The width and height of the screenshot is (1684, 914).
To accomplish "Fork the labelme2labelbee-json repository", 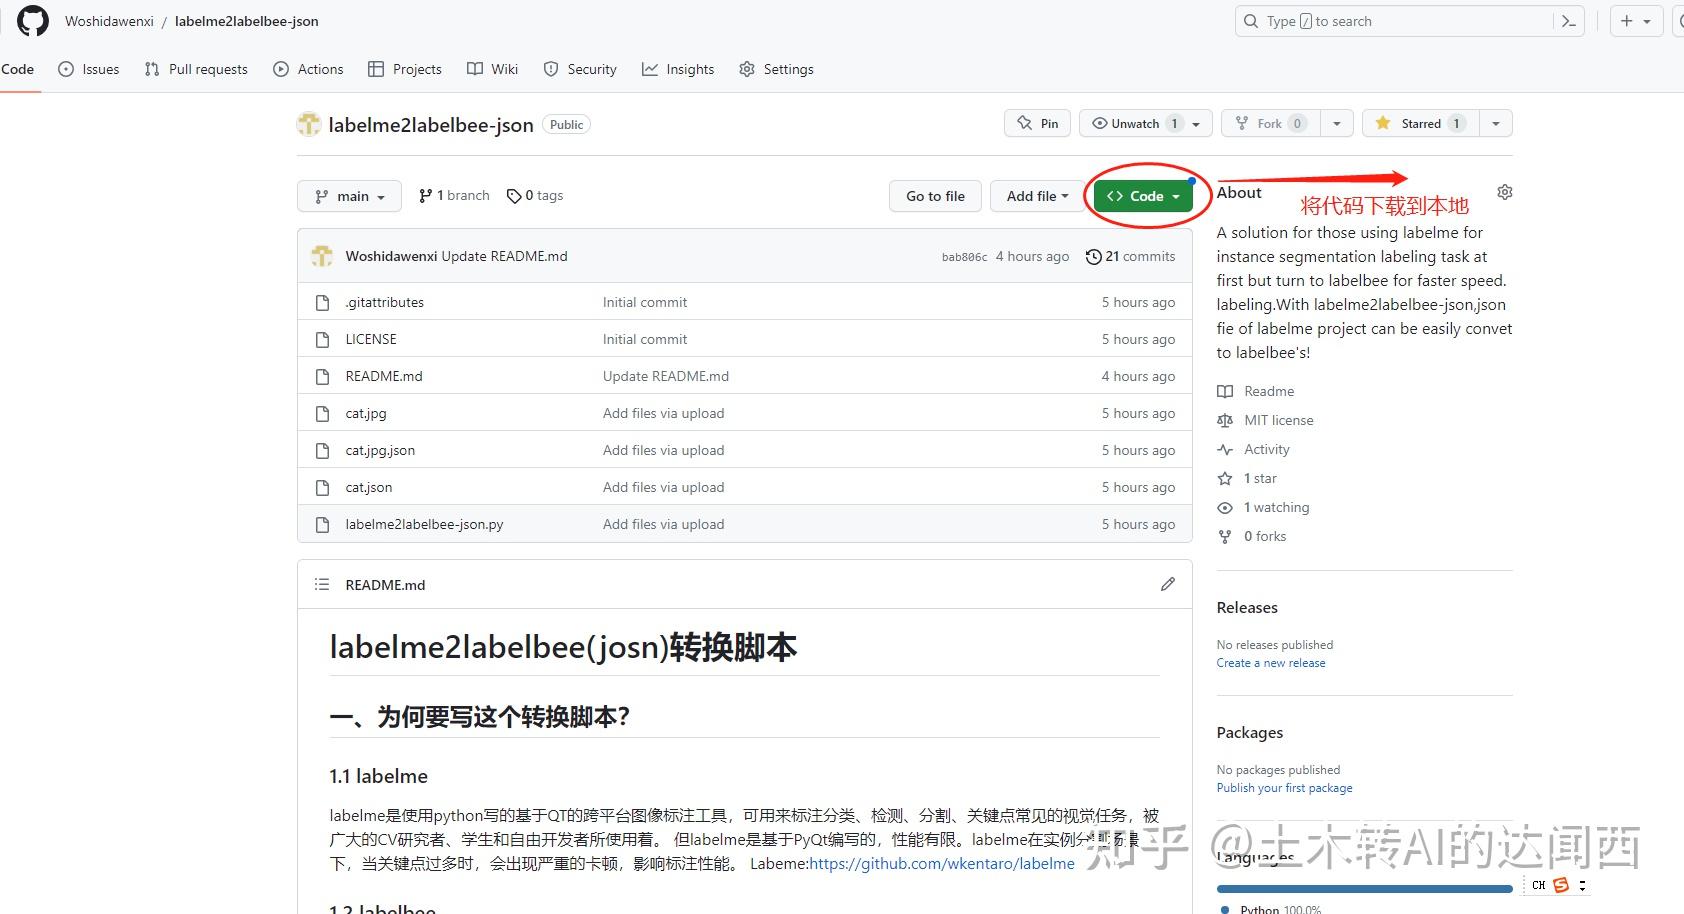I will click(x=1271, y=122).
